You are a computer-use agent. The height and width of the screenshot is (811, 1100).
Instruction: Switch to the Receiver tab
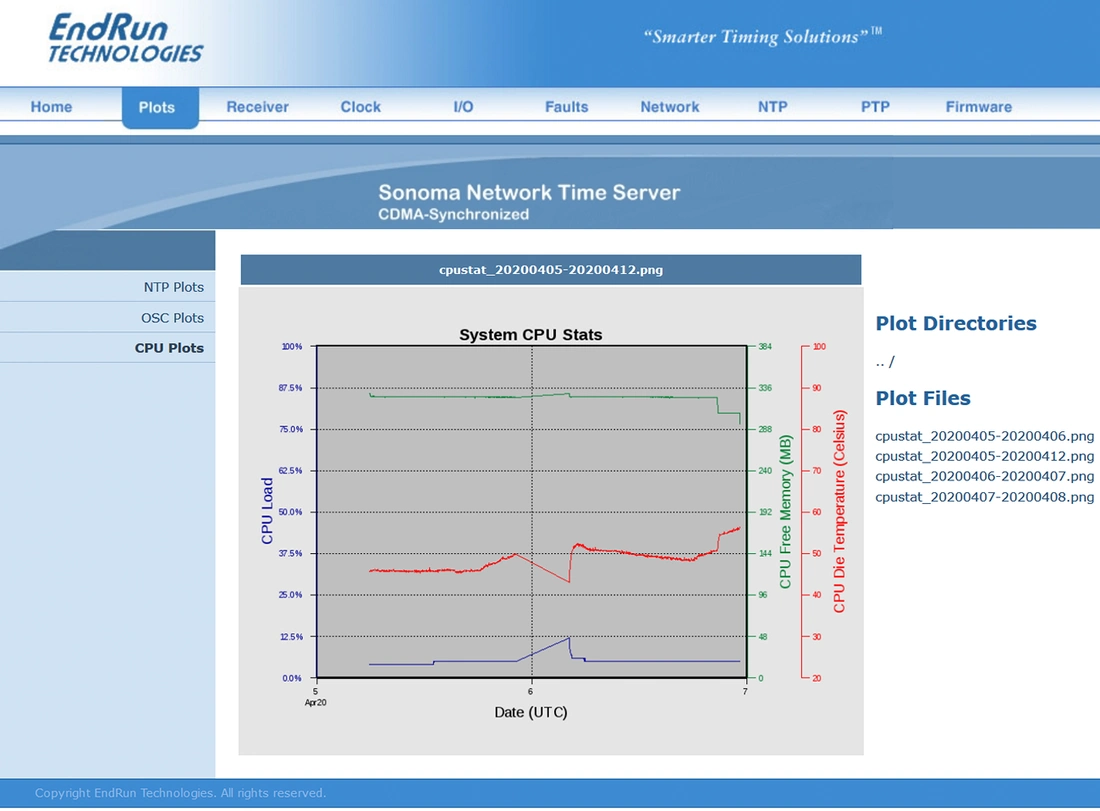[x=257, y=107]
